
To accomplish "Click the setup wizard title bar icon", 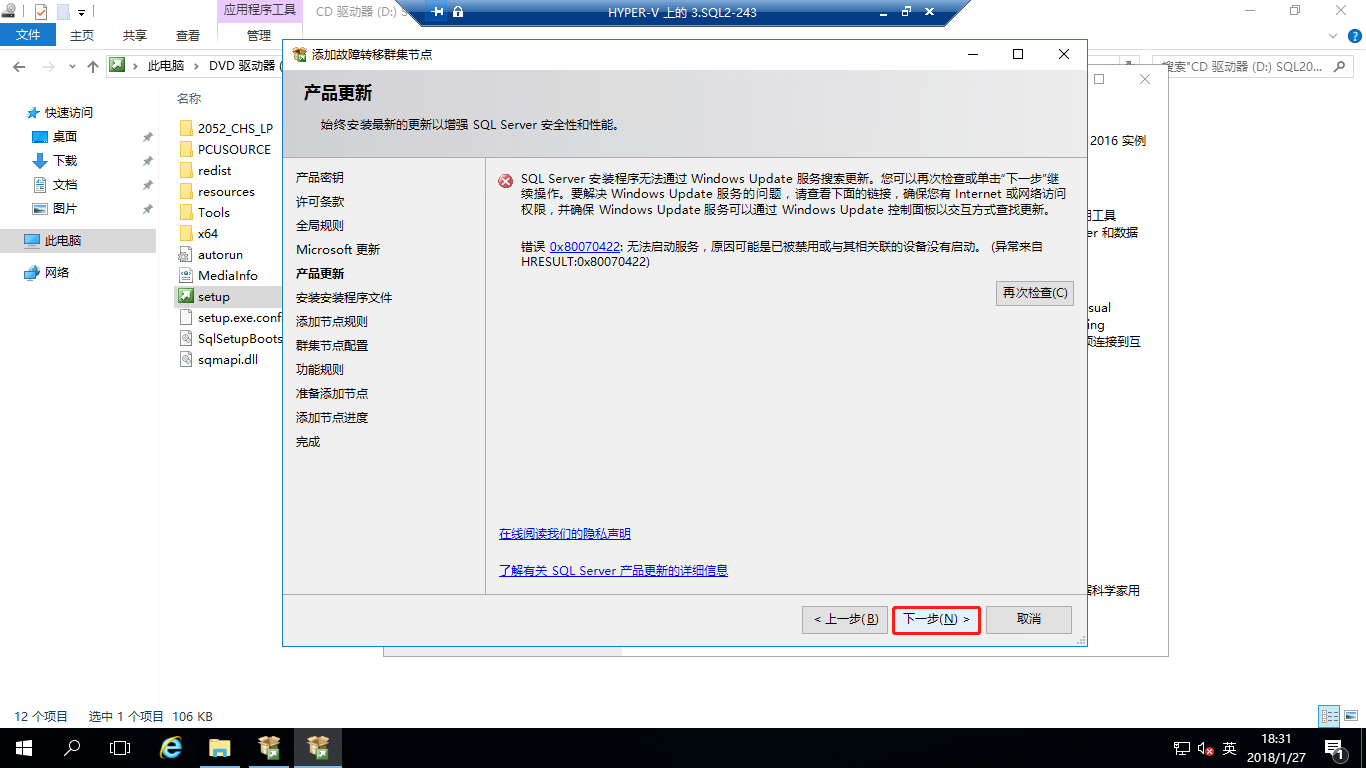I will coord(300,54).
